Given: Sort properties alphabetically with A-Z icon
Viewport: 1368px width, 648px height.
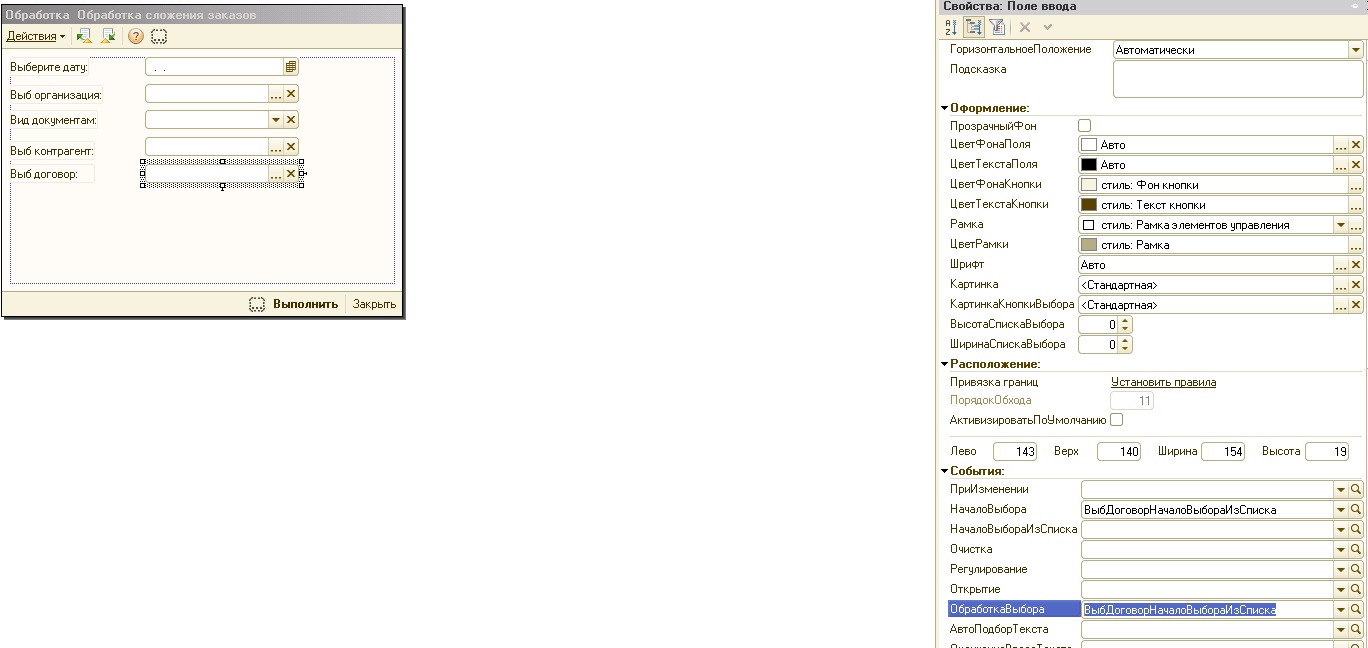Looking at the screenshot, I should click(951, 27).
